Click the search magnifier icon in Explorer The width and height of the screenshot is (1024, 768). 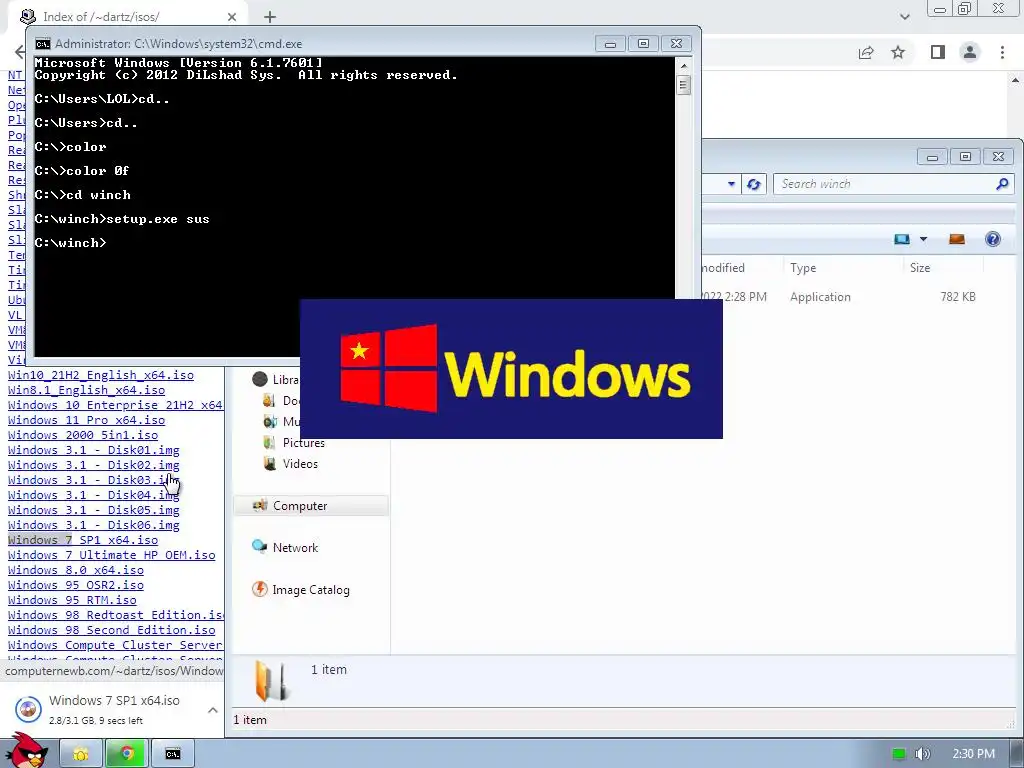(x=1002, y=184)
